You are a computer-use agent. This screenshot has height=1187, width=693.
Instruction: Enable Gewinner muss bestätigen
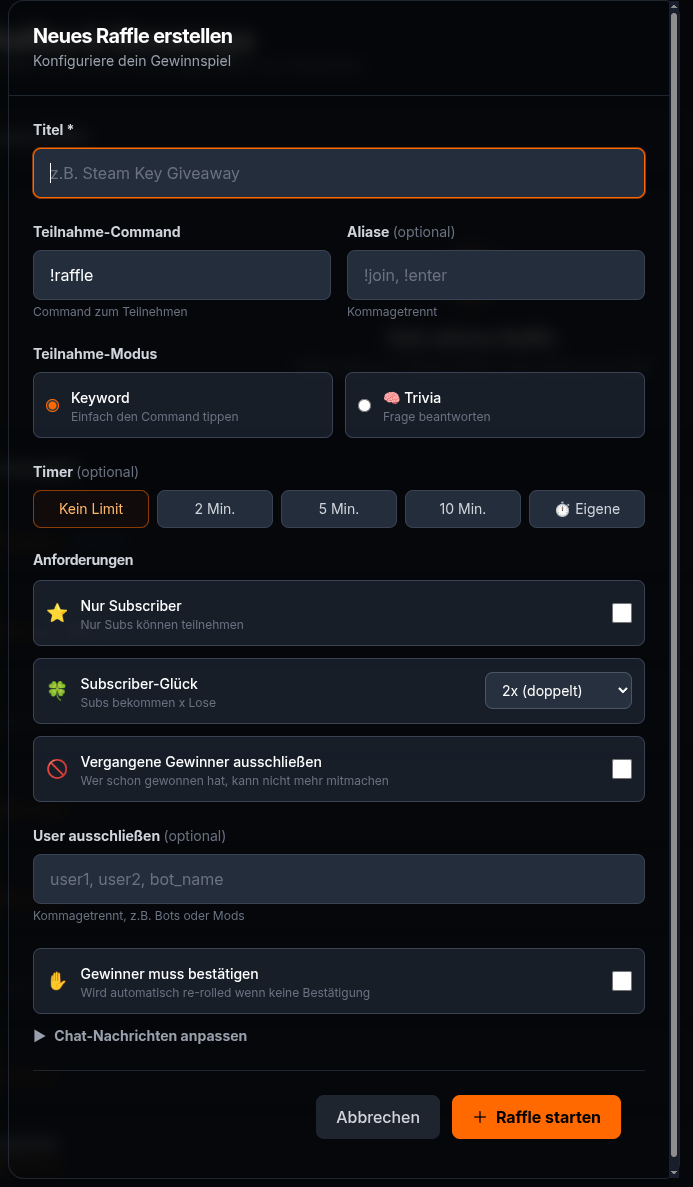(x=622, y=981)
